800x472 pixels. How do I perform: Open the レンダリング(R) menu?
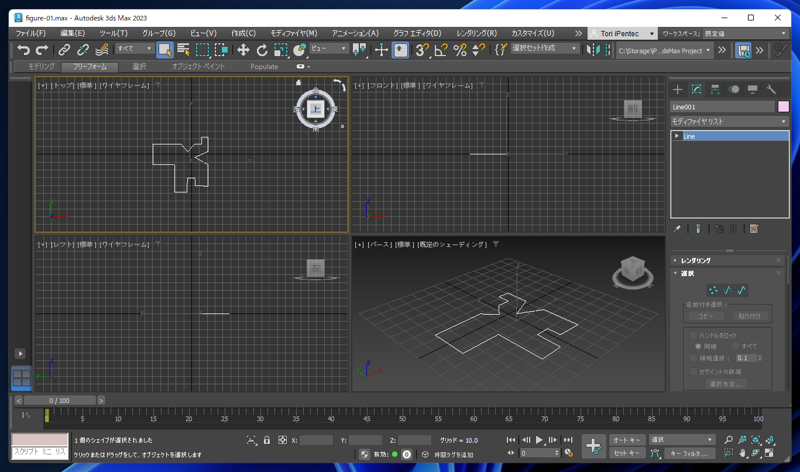[477, 33]
